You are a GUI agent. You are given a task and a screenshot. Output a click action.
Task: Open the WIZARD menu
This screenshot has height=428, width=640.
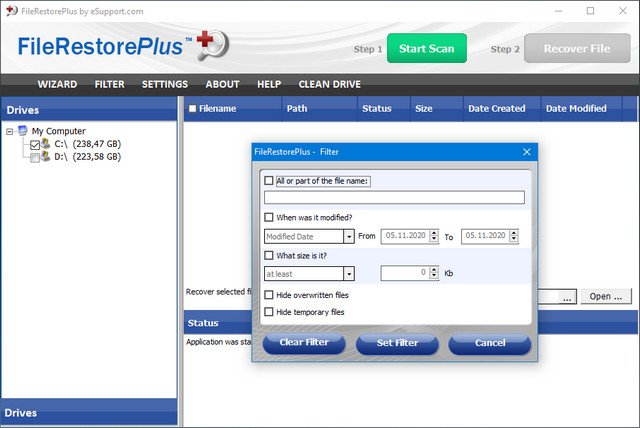point(57,84)
